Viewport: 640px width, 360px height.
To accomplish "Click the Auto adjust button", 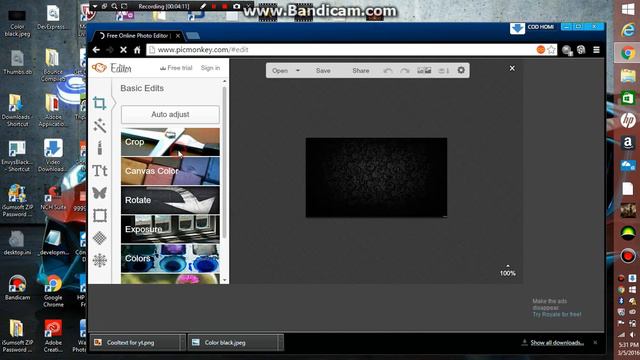I will pos(170,115).
